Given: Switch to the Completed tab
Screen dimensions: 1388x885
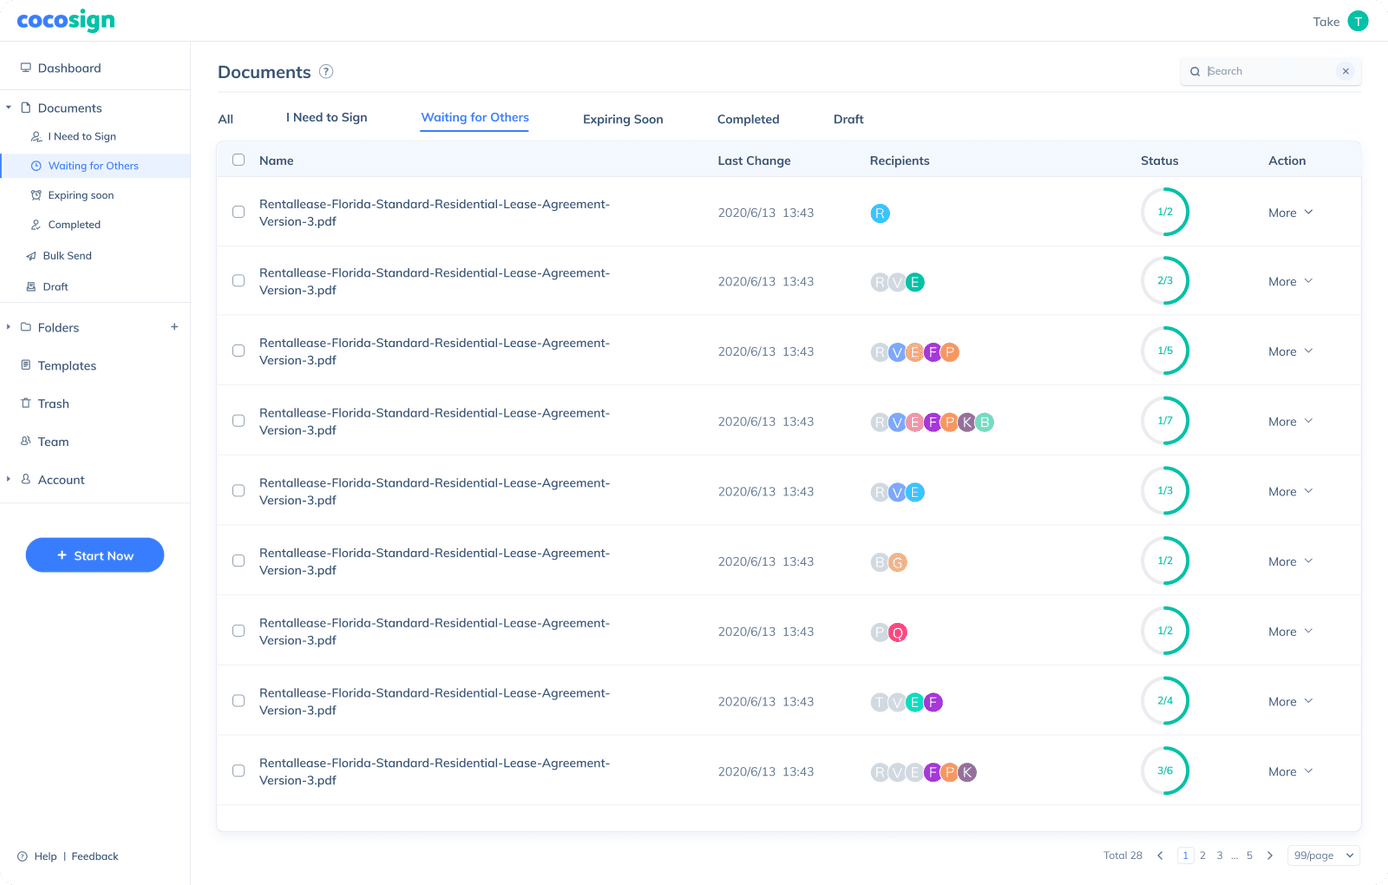Looking at the screenshot, I should (747, 119).
